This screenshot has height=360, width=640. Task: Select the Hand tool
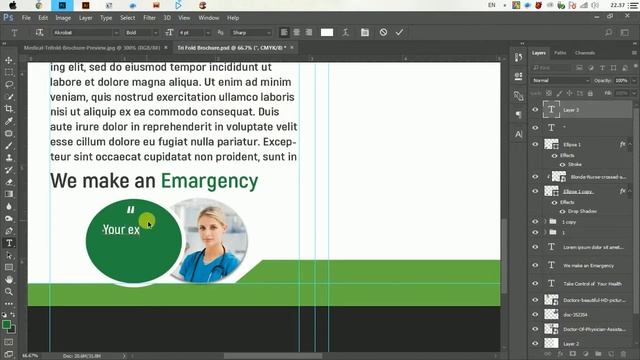coord(9,280)
